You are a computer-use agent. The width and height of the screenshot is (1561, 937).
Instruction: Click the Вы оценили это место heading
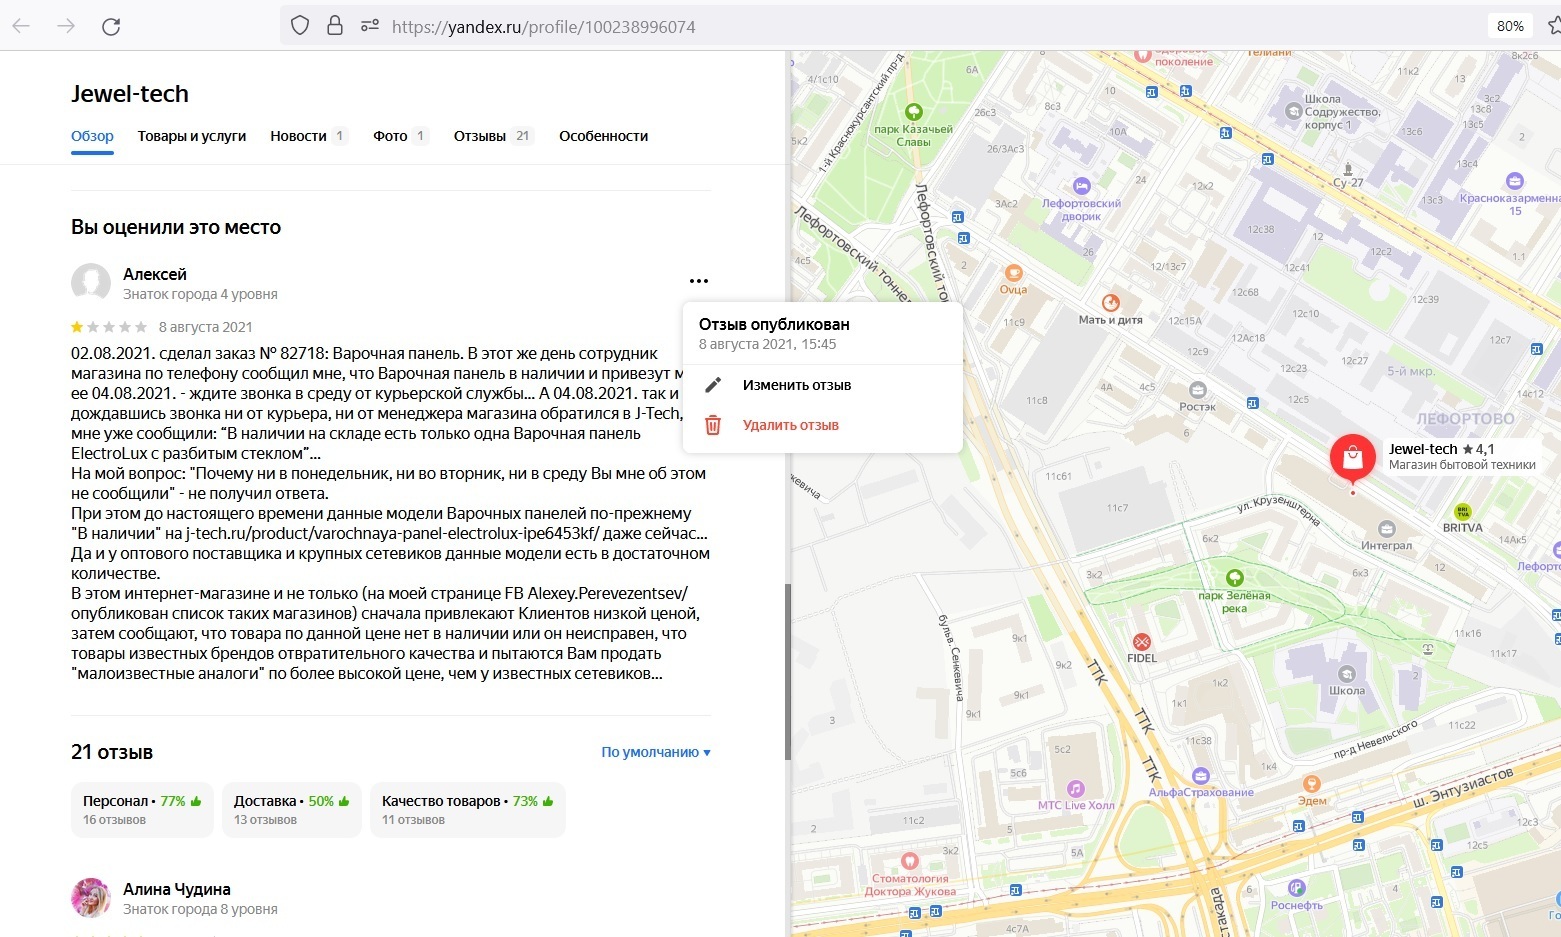tap(176, 227)
